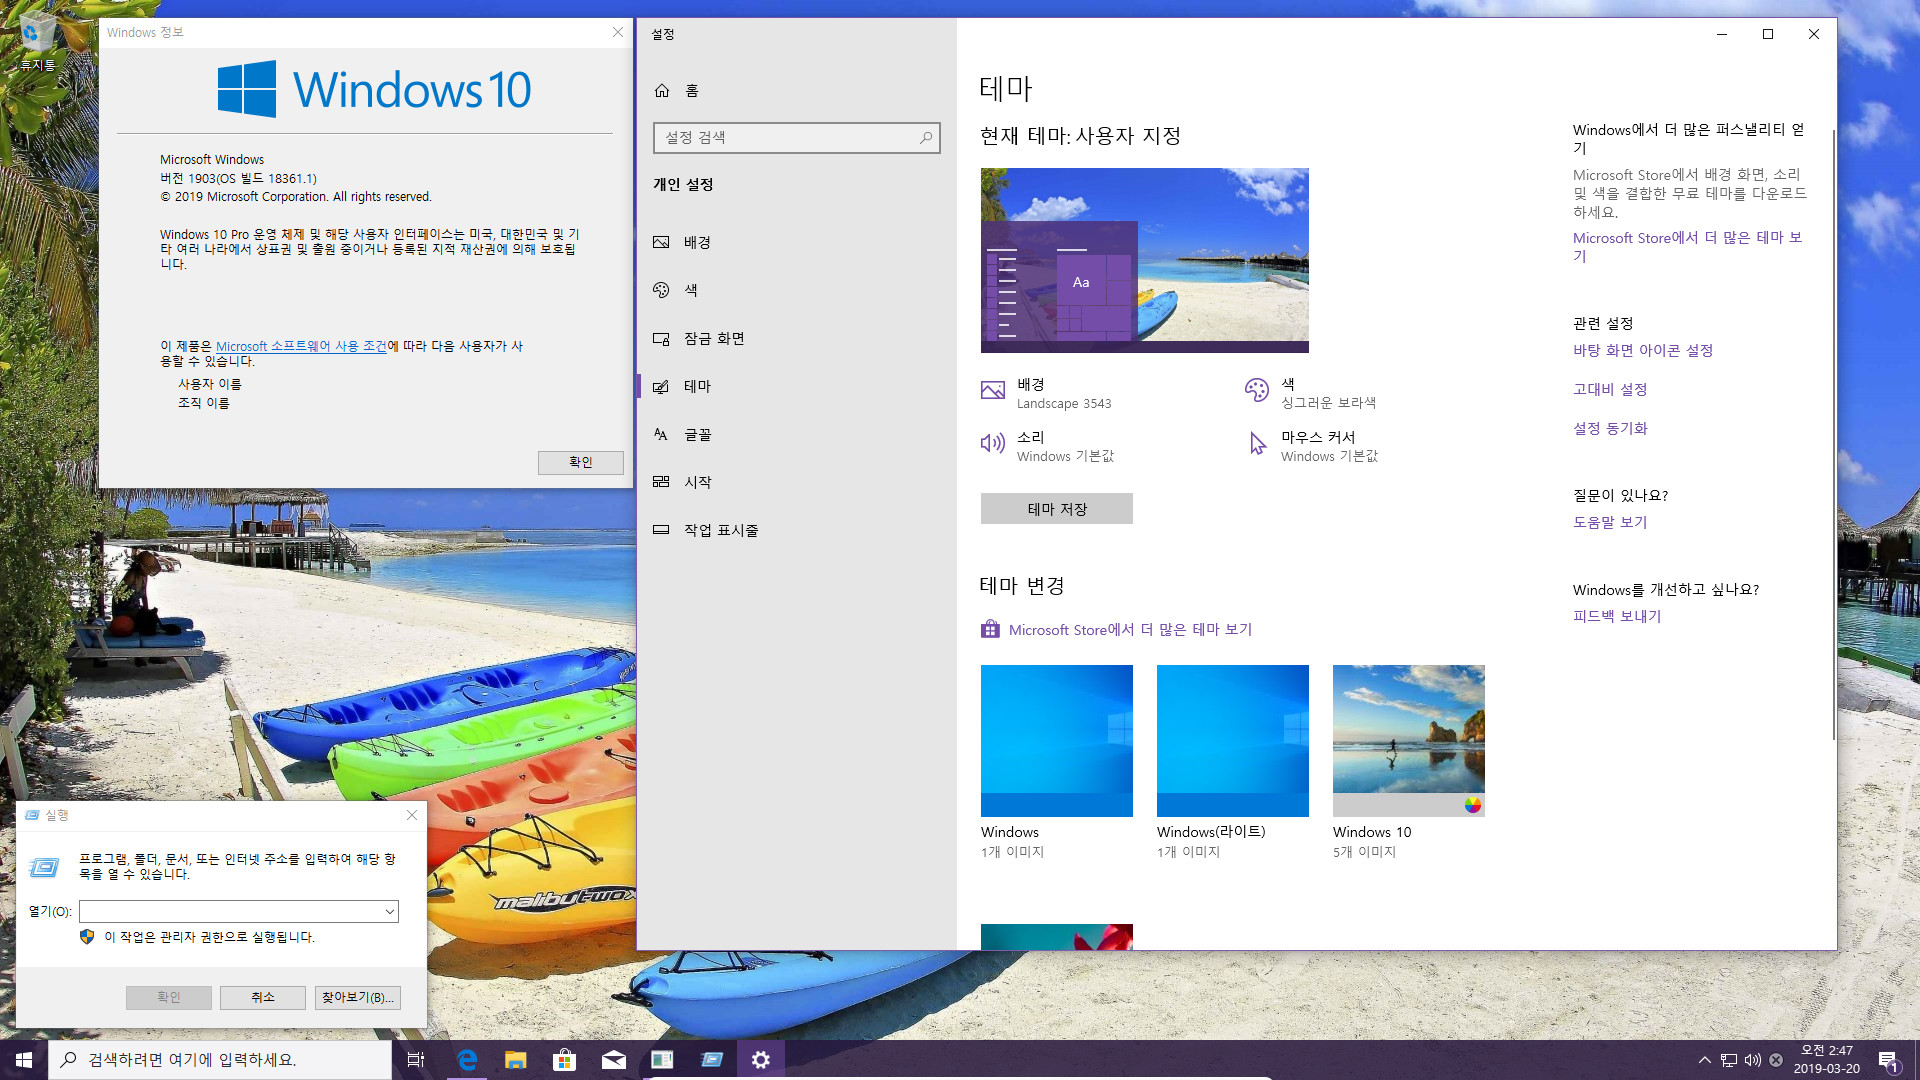Open the winver taskbar icon
This screenshot has width=1920, height=1080.
tap(663, 1060)
